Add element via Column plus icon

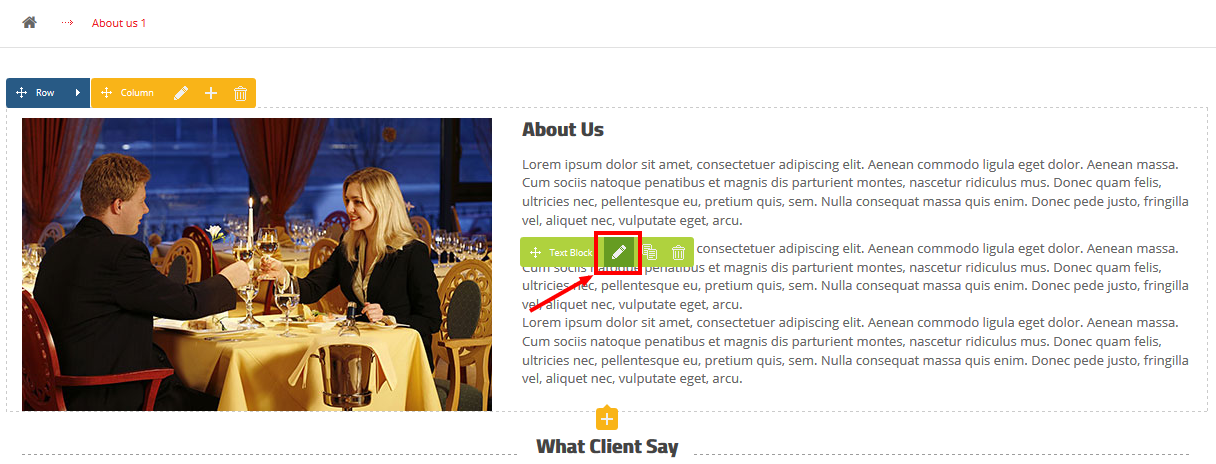tap(211, 93)
